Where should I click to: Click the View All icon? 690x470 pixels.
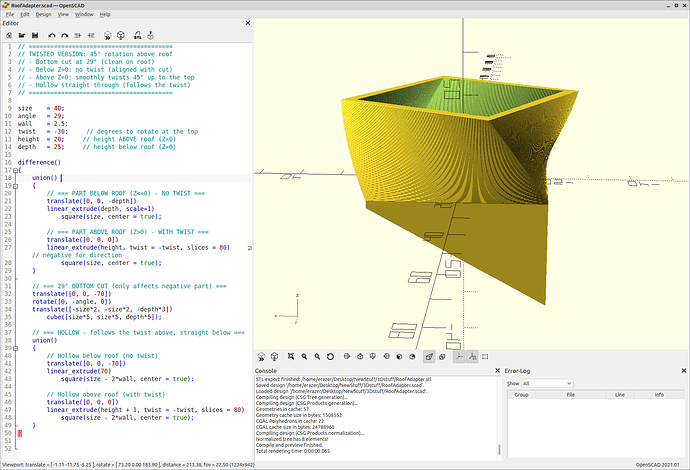click(x=291, y=356)
